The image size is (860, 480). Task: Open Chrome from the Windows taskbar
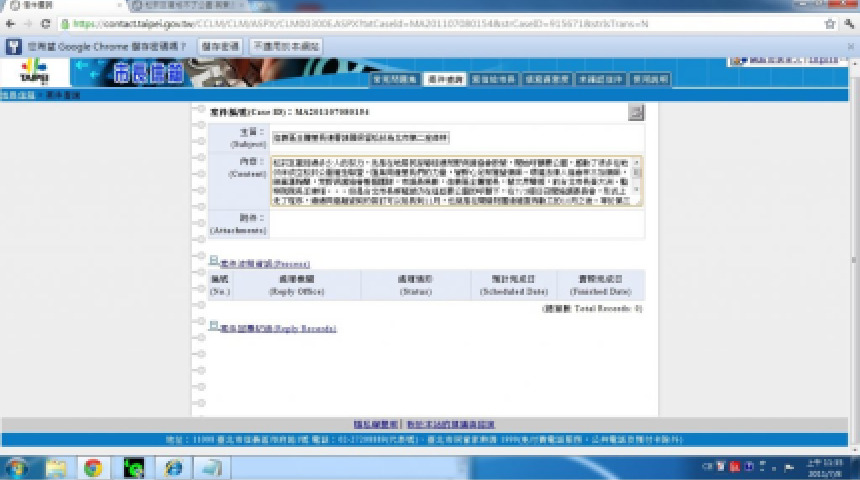click(x=93, y=467)
